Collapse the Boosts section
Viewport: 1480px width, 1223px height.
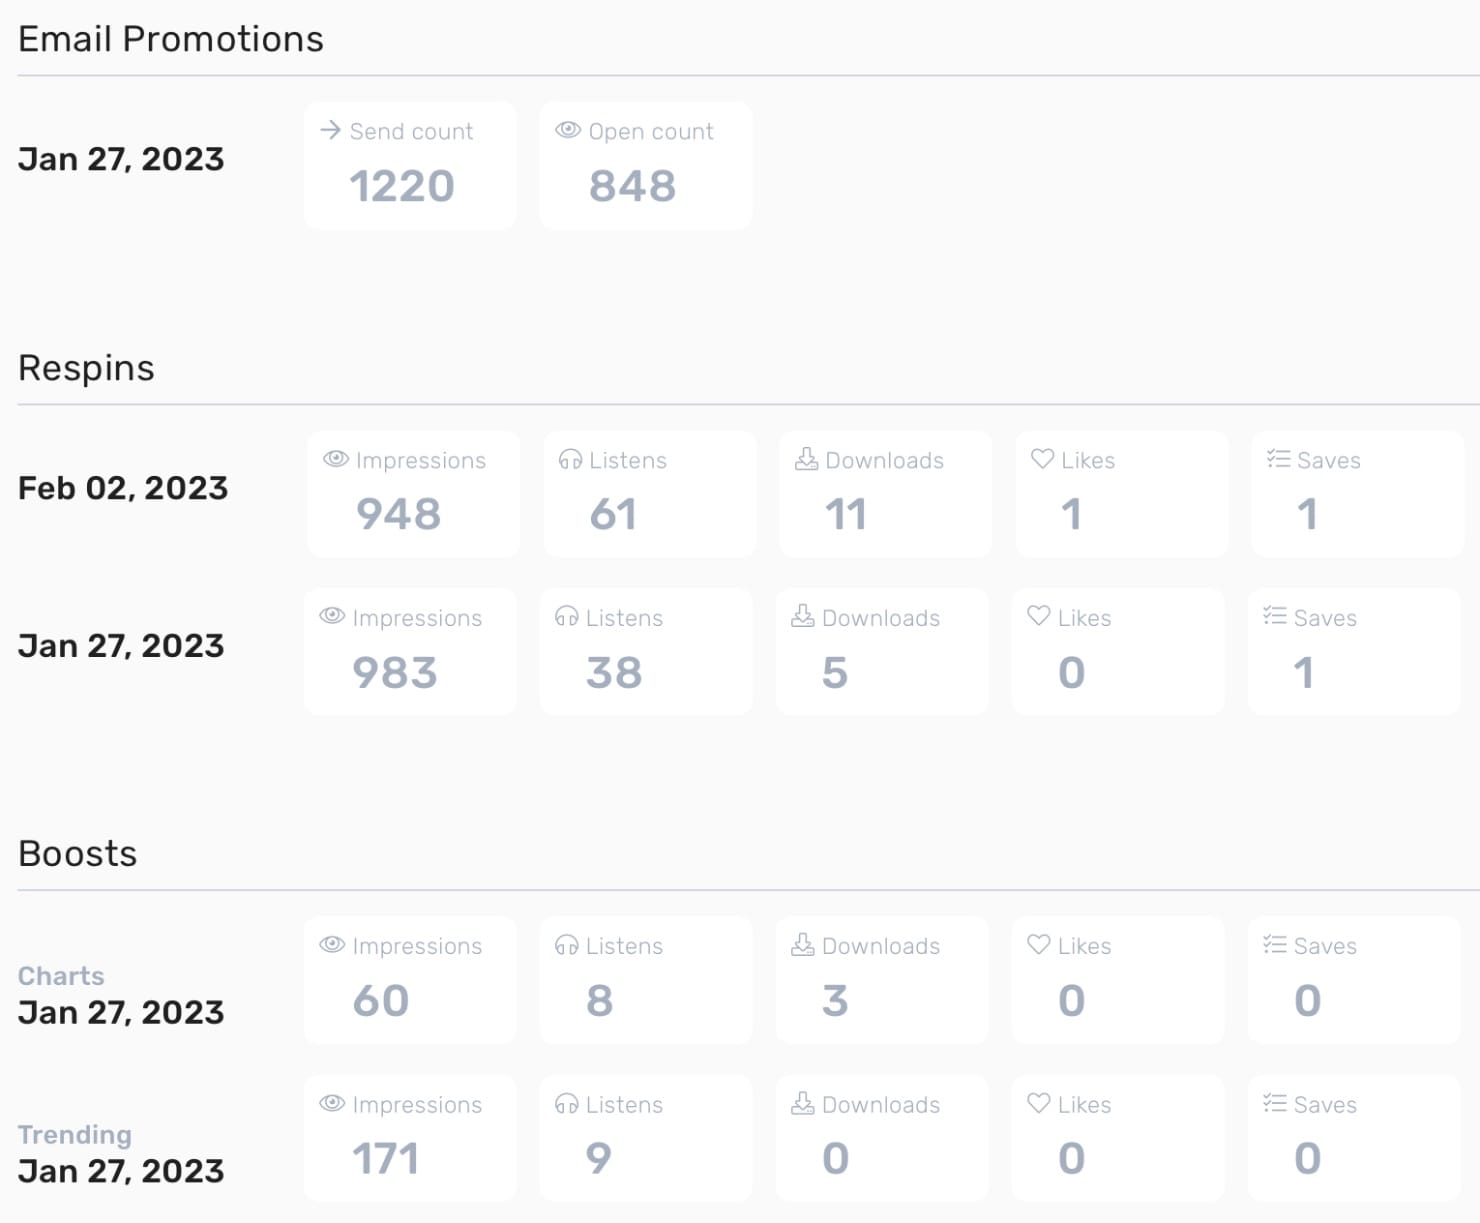click(77, 854)
